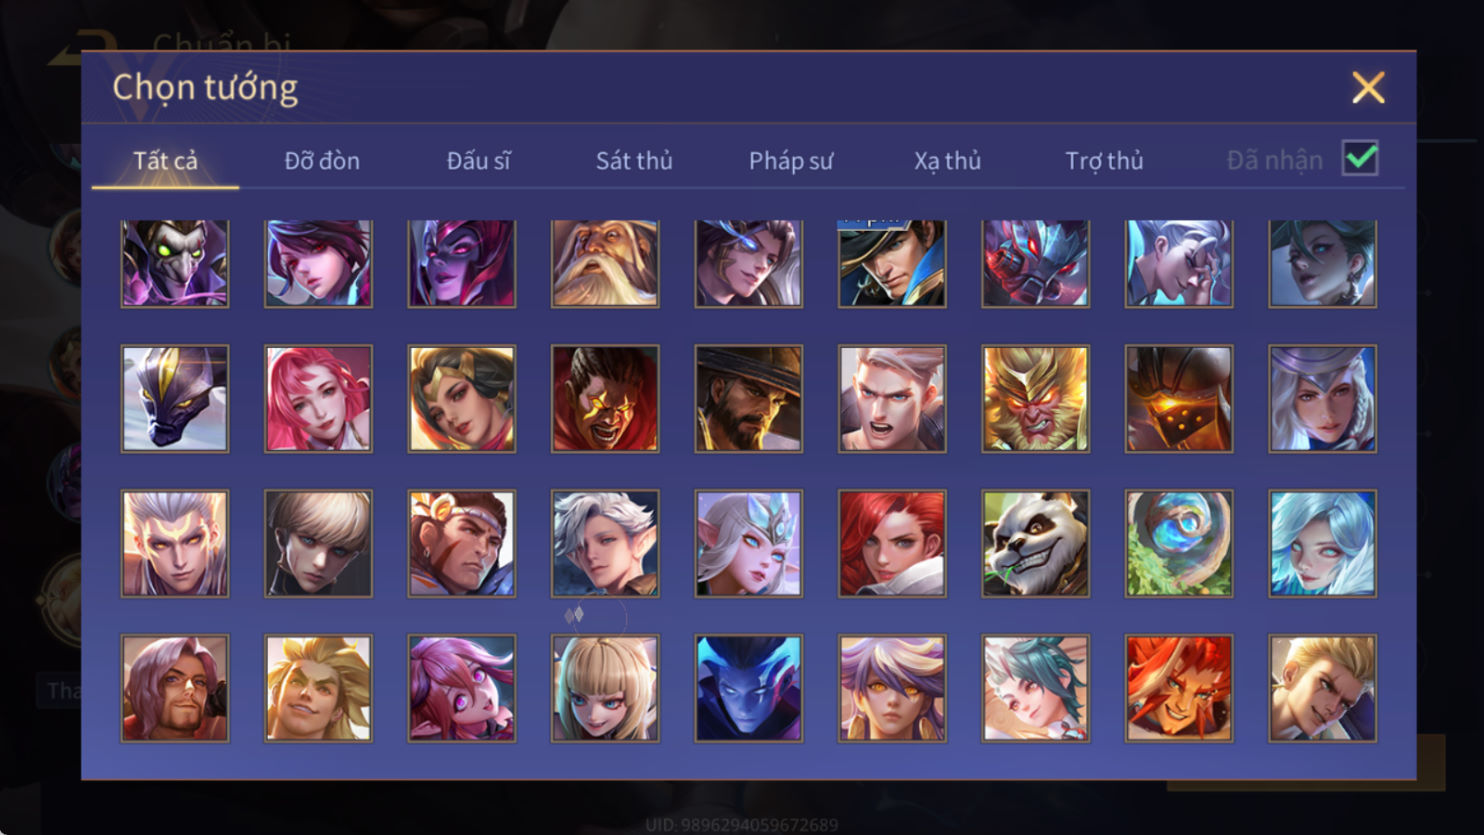Select the Đấu sĩ tab
Viewport: 1484px width, 835px height.
point(478,160)
